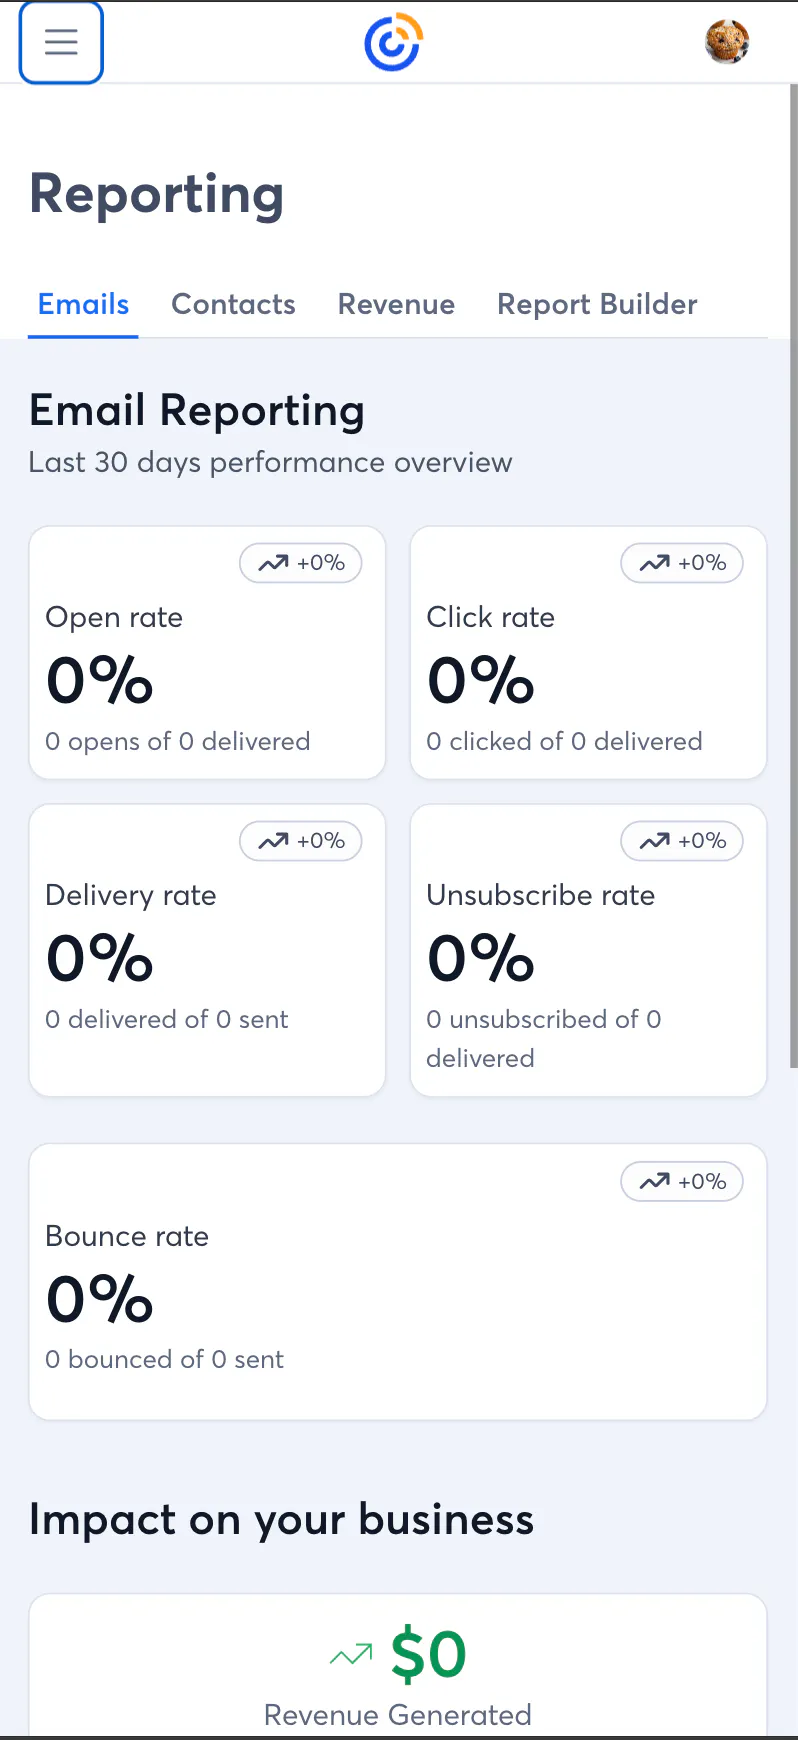The width and height of the screenshot is (798, 1740).
Task: Click the Constant Contact logo
Action: [x=393, y=42]
